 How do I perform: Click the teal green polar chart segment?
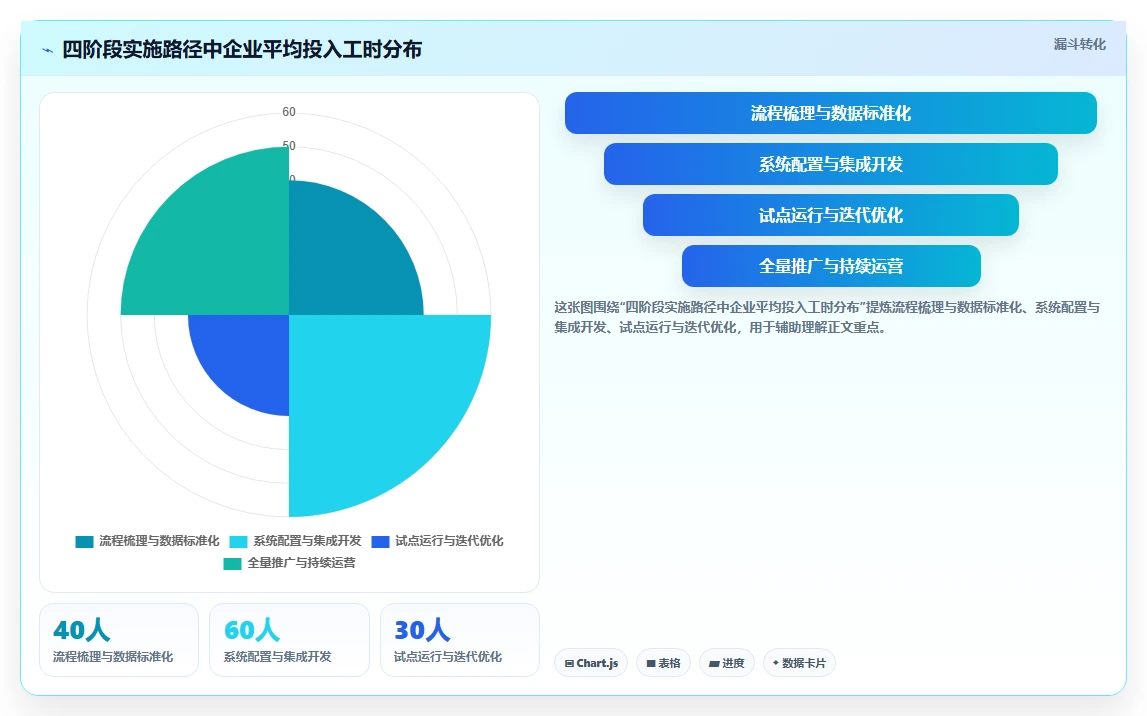(216, 245)
